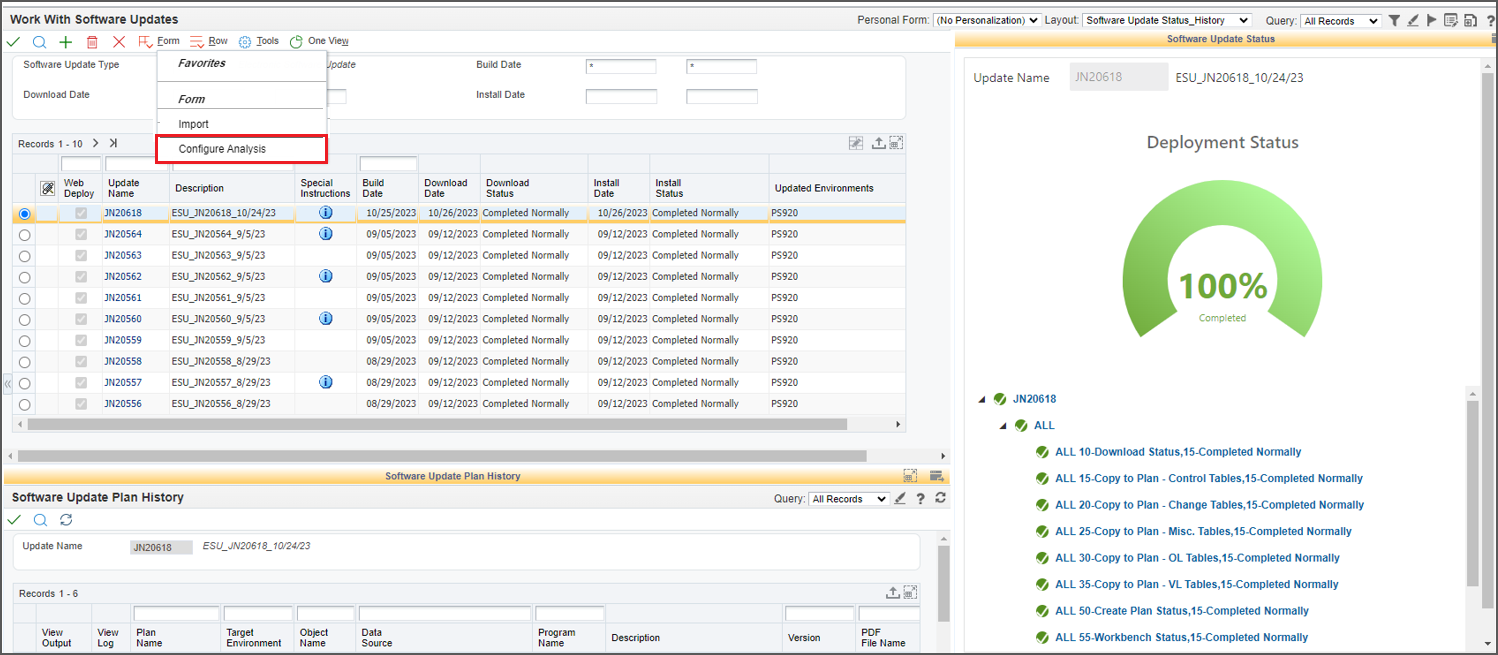Image resolution: width=1498 pixels, height=655 pixels.
Task: Click the help question mark icon at top right
Action: tap(1488, 20)
